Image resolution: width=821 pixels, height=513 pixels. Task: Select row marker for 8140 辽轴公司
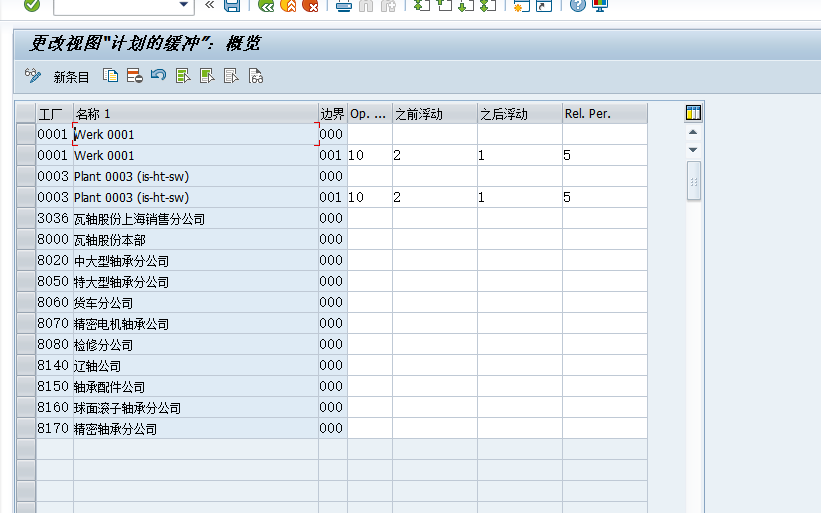click(x=26, y=365)
